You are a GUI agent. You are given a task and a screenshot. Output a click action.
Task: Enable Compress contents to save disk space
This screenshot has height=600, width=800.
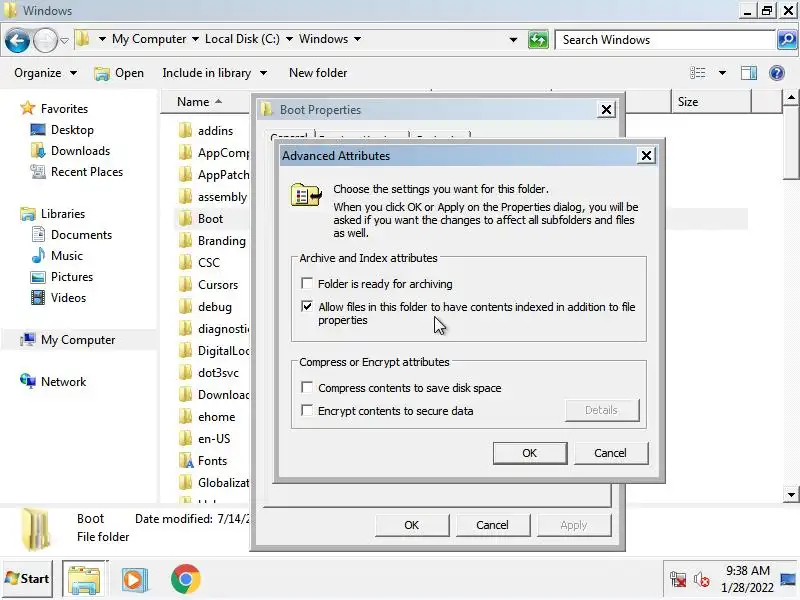307,387
